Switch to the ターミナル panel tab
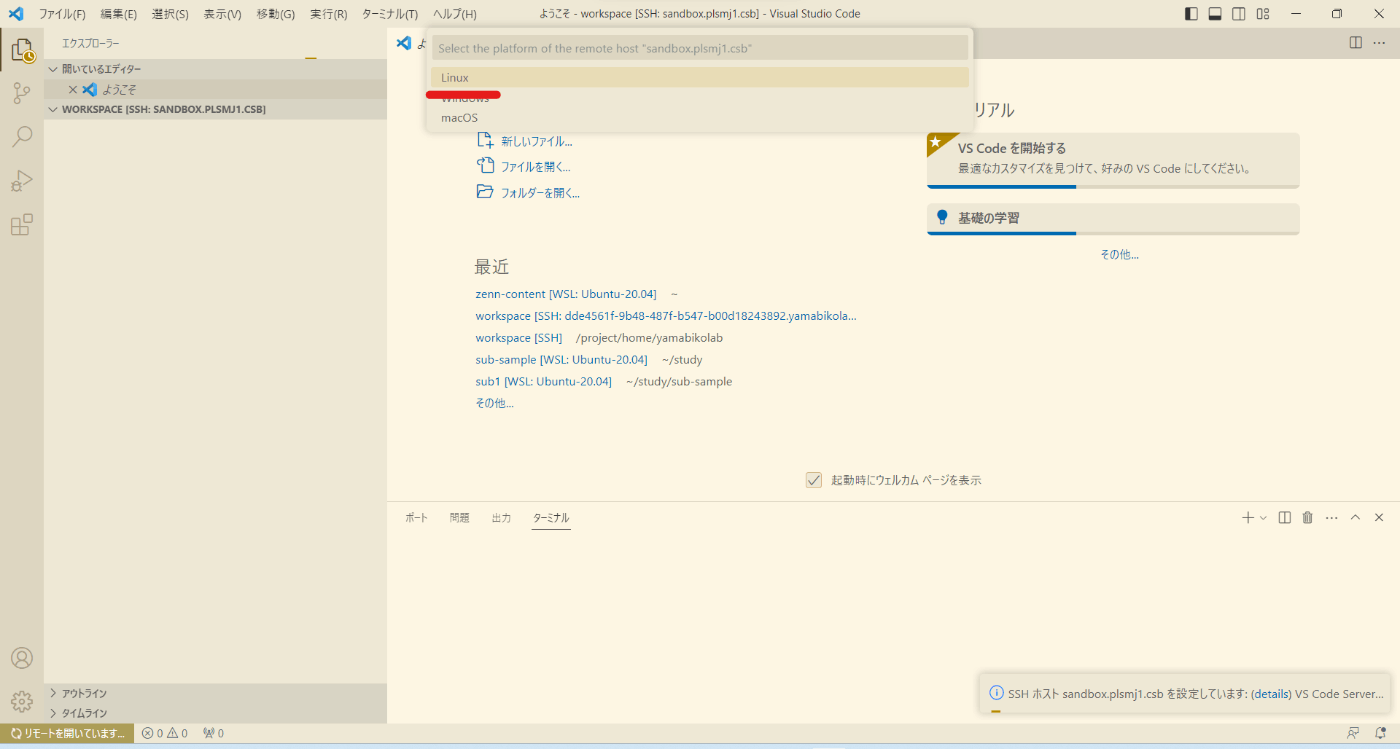1400x749 pixels. [551, 517]
